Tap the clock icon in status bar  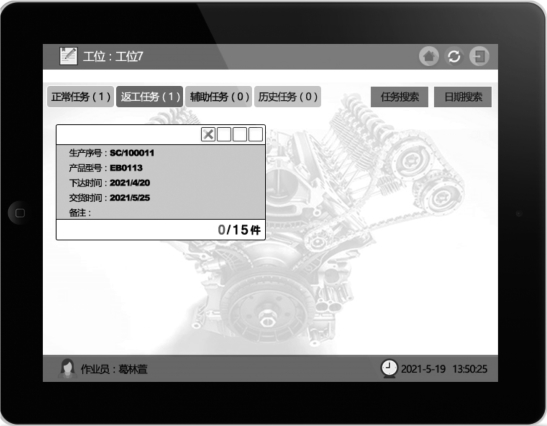pyautogui.click(x=389, y=368)
